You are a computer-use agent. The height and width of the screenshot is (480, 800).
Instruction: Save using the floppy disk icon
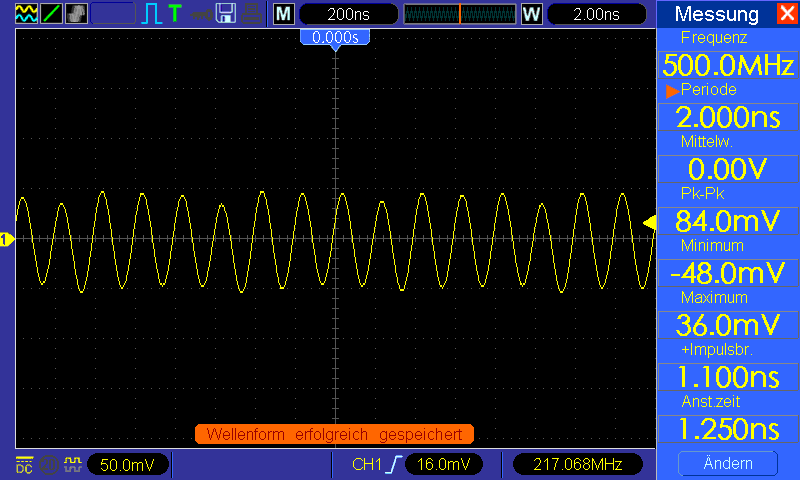[x=226, y=14]
